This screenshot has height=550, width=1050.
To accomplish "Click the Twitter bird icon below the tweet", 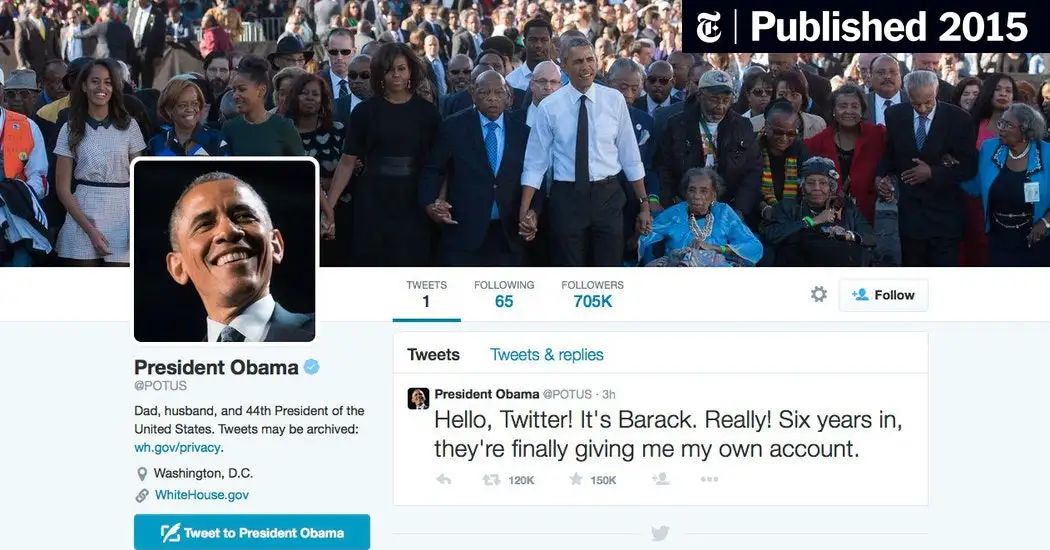I will tap(660, 533).
